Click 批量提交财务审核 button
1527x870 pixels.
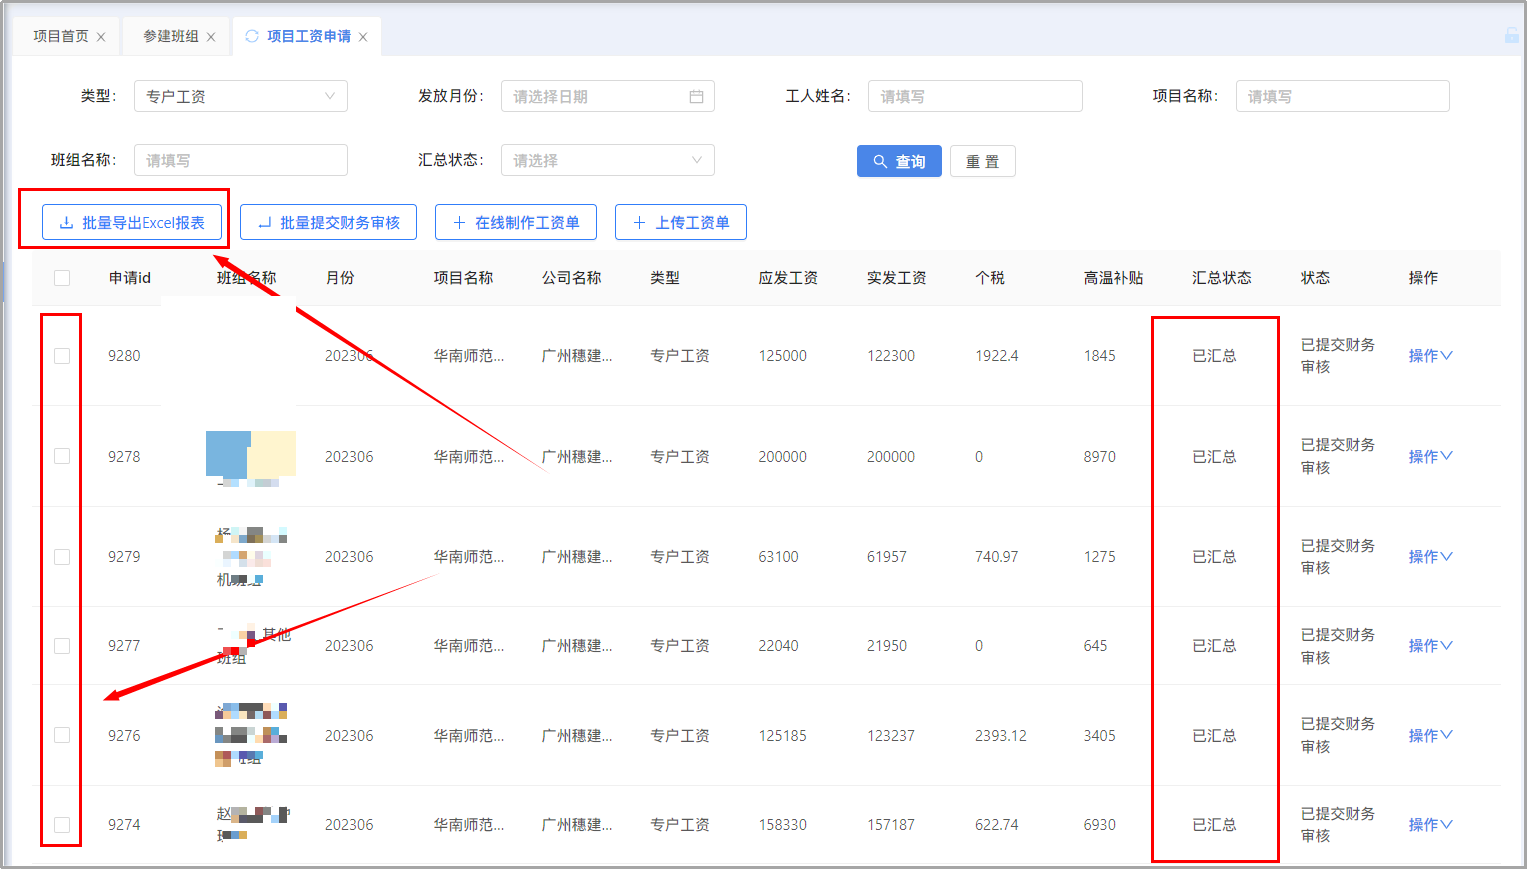[328, 223]
